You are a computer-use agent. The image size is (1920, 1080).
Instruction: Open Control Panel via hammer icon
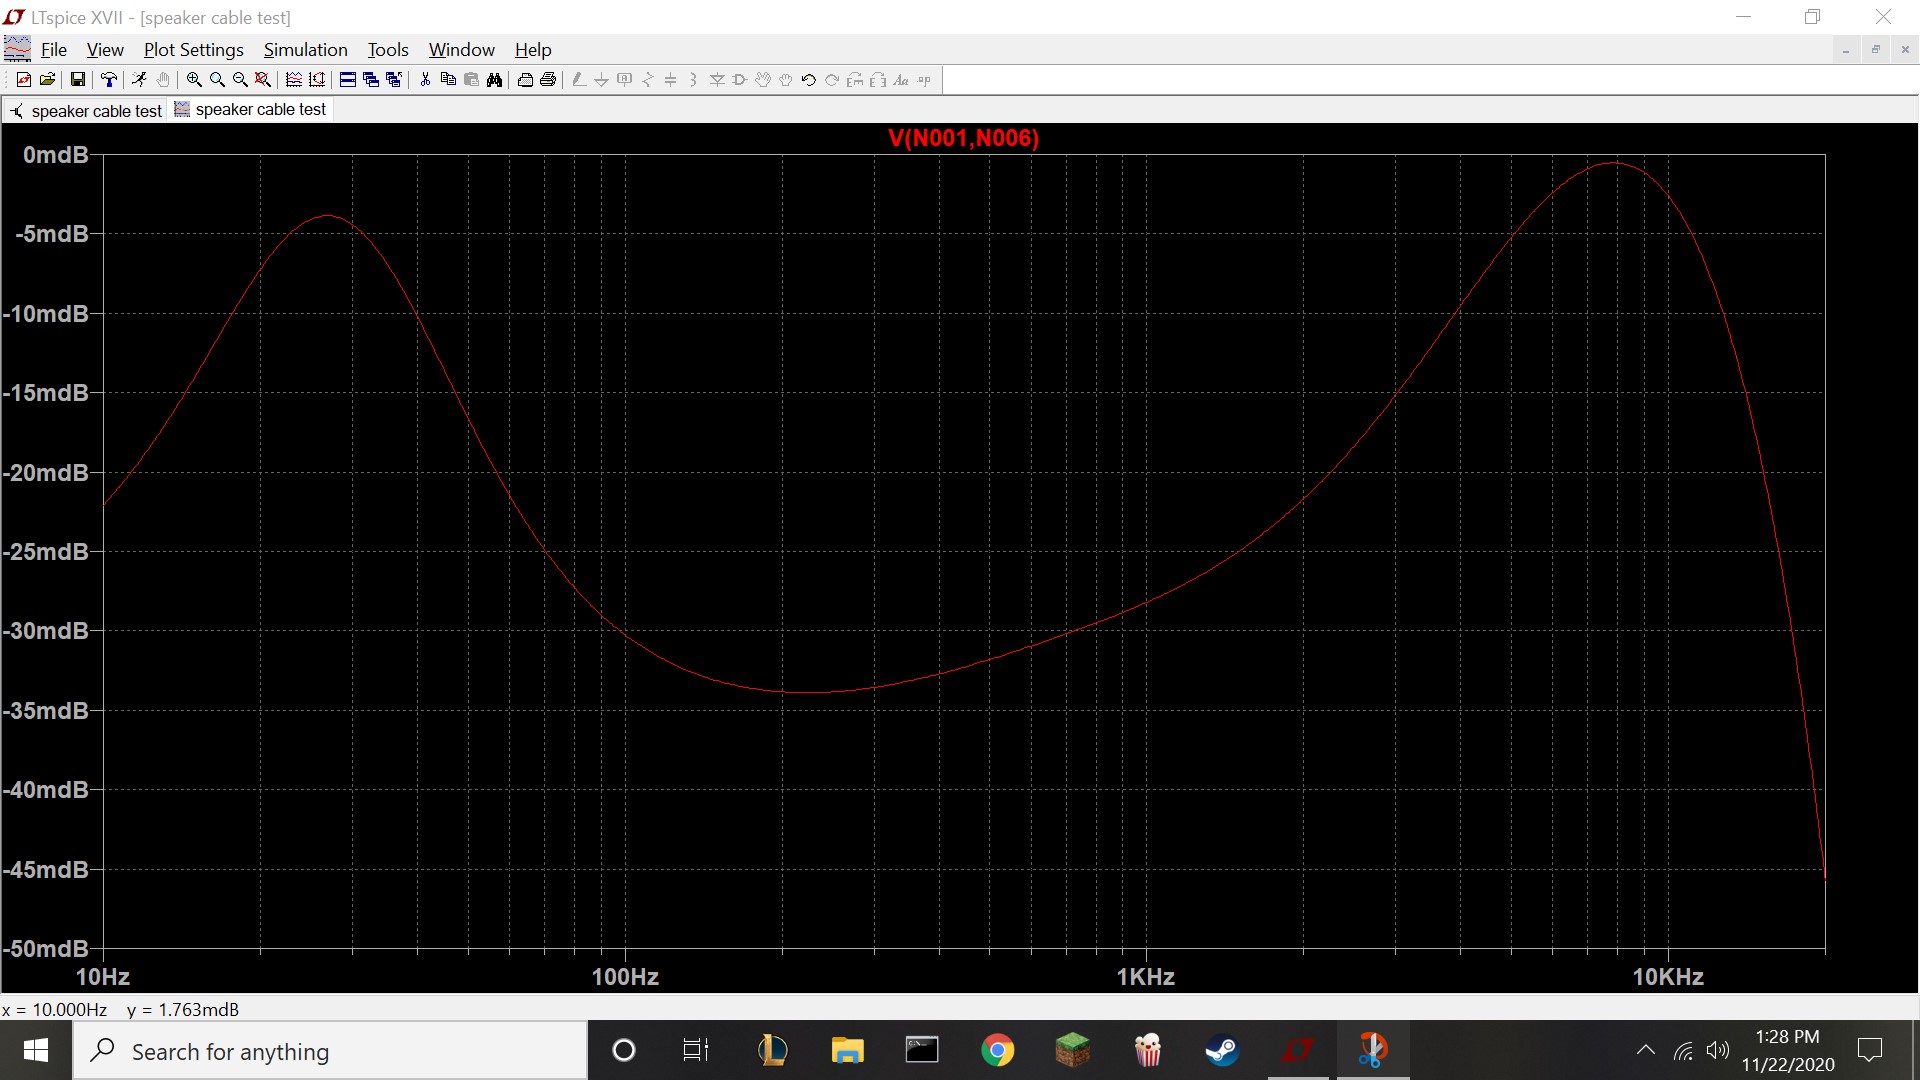coord(109,80)
